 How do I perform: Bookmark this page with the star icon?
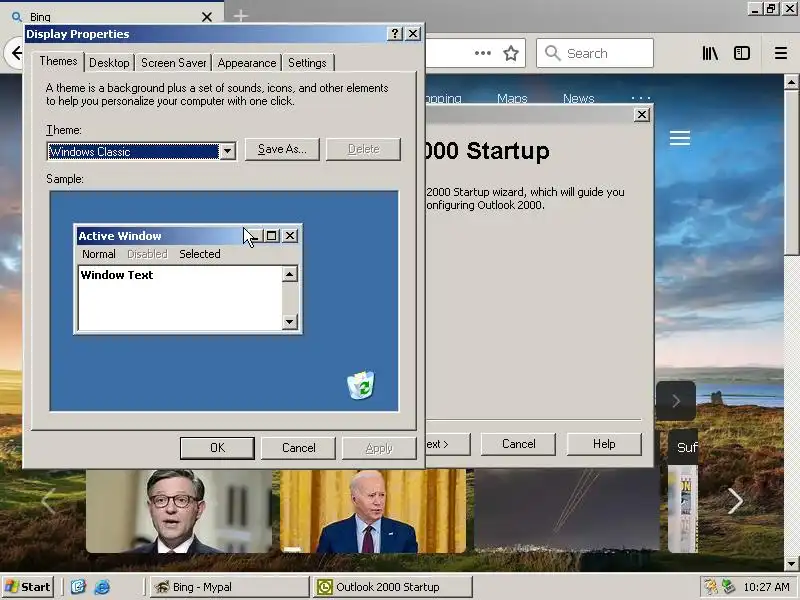(x=511, y=53)
